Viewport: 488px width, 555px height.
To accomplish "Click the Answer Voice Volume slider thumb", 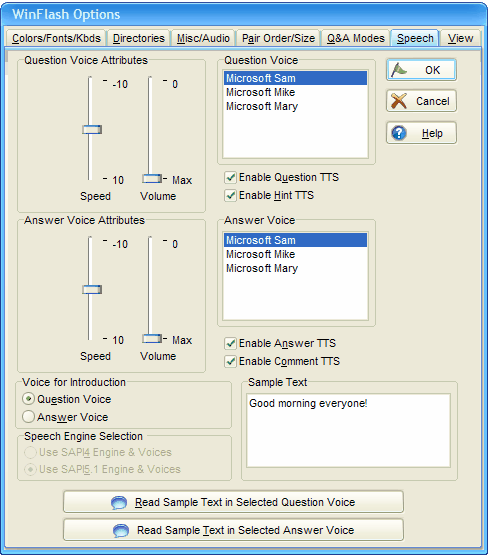I will pyautogui.click(x=152, y=338).
